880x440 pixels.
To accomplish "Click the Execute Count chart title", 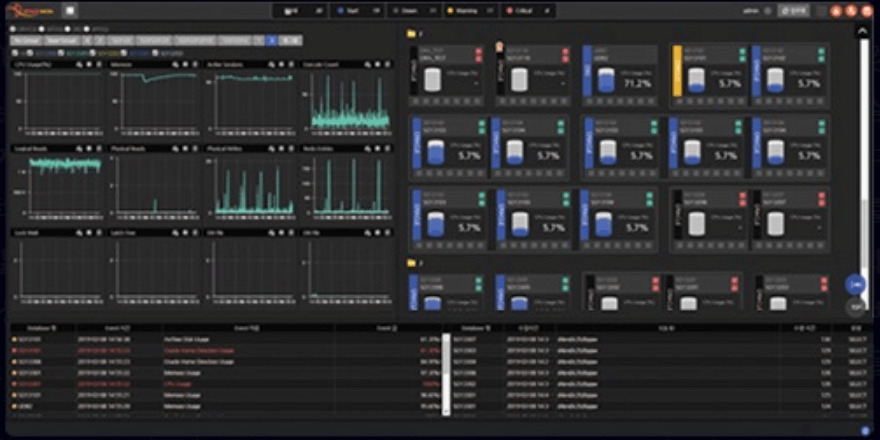I will click(320, 65).
